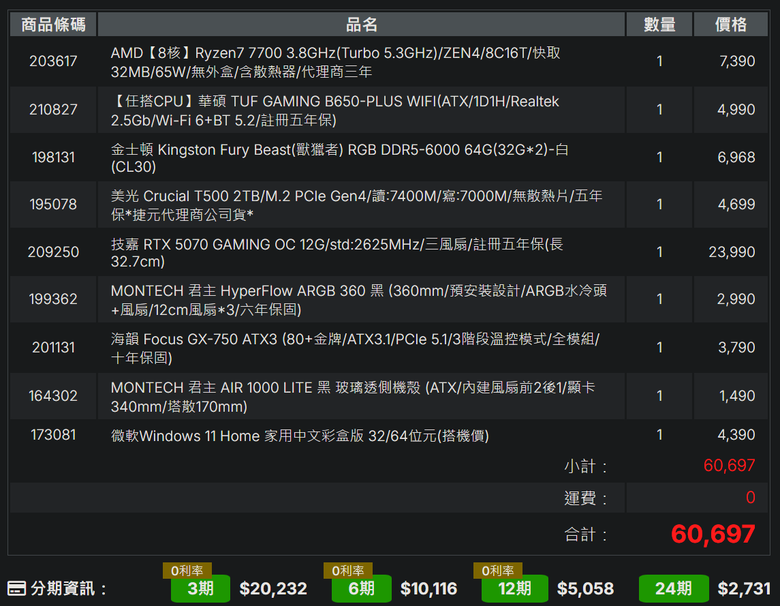Click the 分期資訊 label
This screenshot has width=780, height=606.
(x=69, y=589)
